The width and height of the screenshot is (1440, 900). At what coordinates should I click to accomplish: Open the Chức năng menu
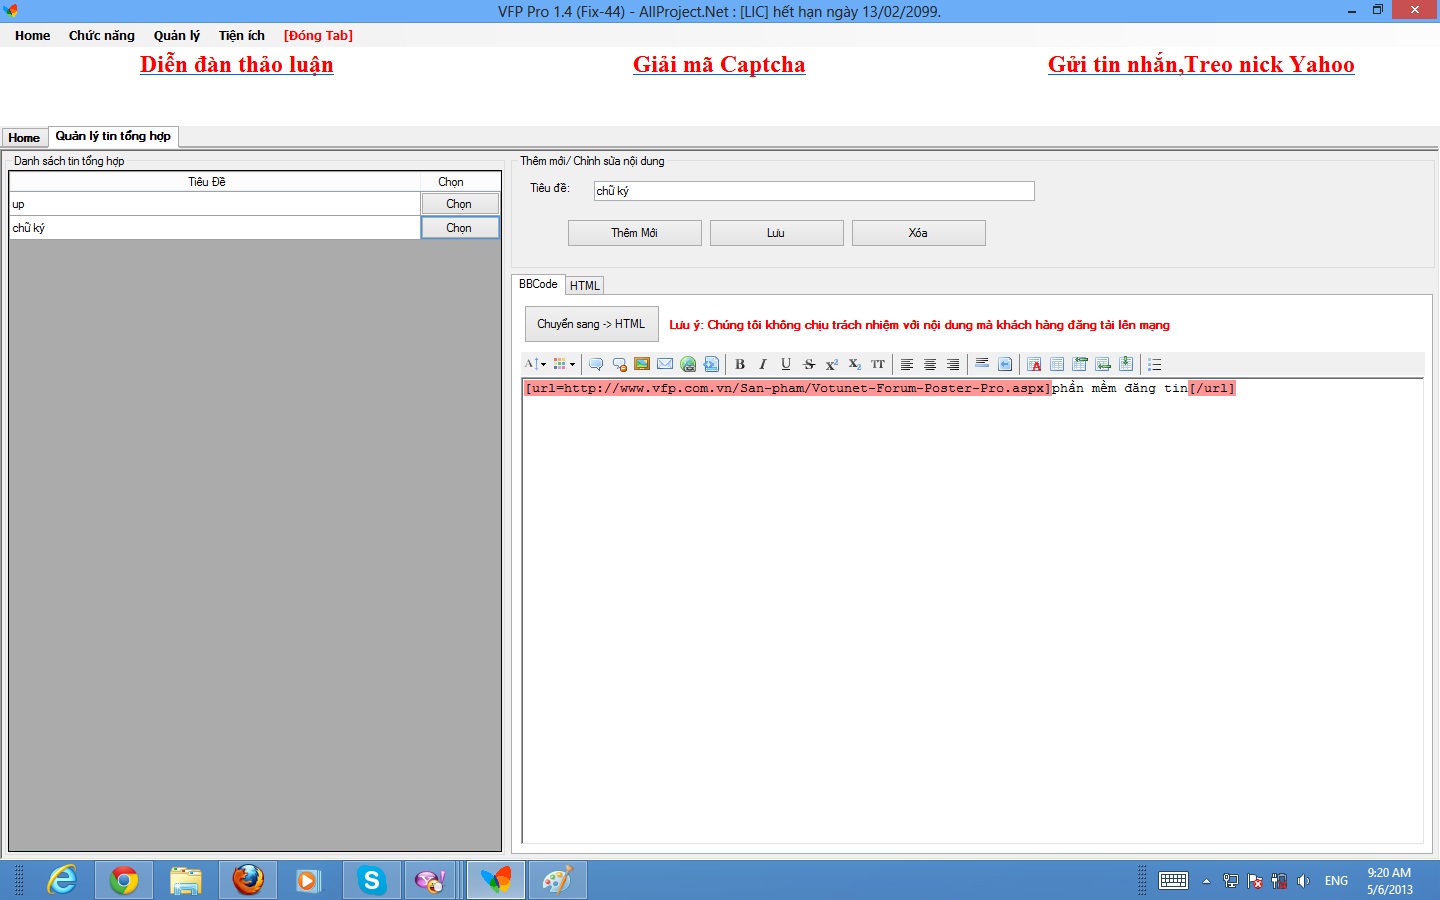coord(102,35)
